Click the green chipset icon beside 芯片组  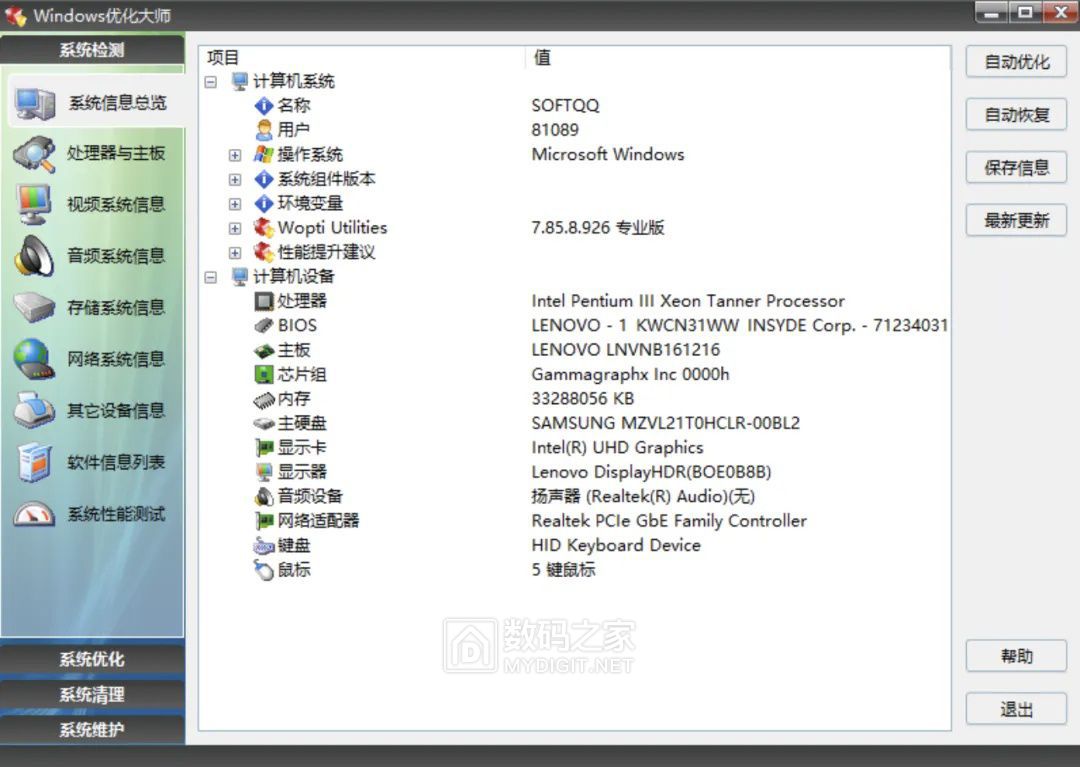pyautogui.click(x=264, y=375)
